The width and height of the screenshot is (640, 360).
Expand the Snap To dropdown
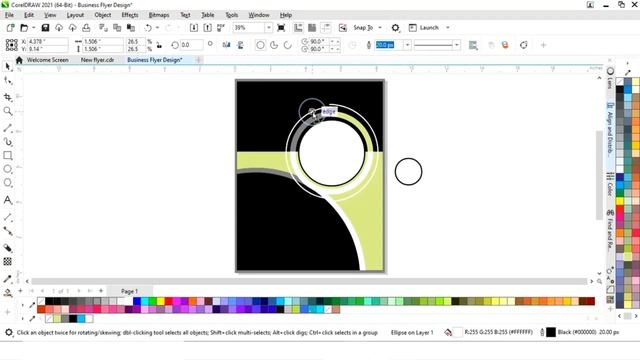380,28
